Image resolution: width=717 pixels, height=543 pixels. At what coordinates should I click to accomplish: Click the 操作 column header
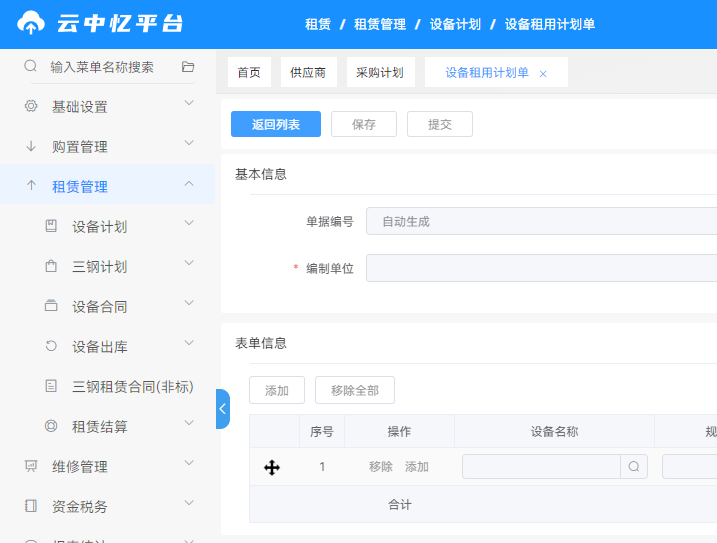click(x=399, y=431)
